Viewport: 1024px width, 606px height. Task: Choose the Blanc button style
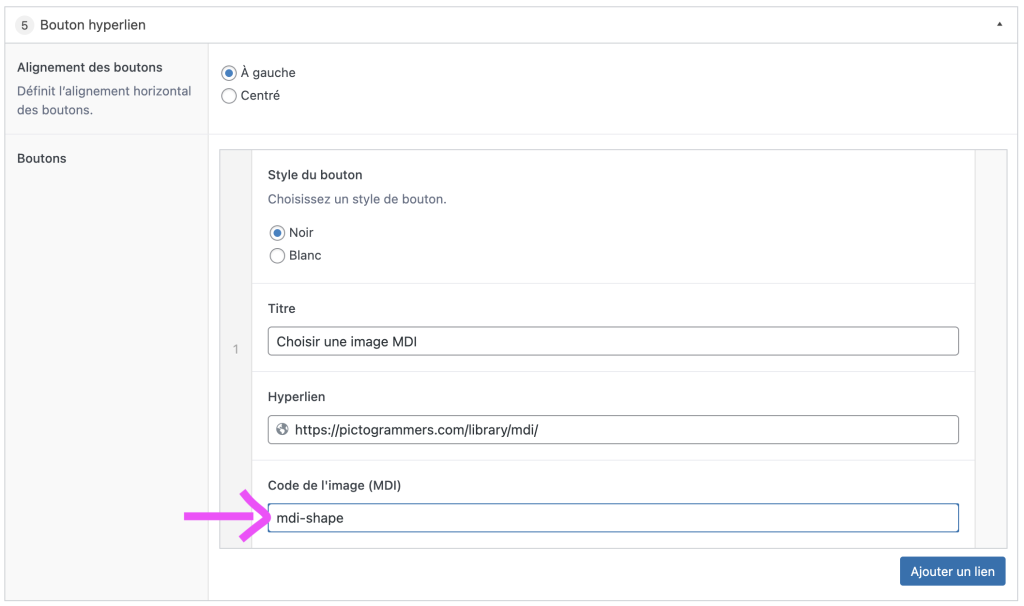277,256
